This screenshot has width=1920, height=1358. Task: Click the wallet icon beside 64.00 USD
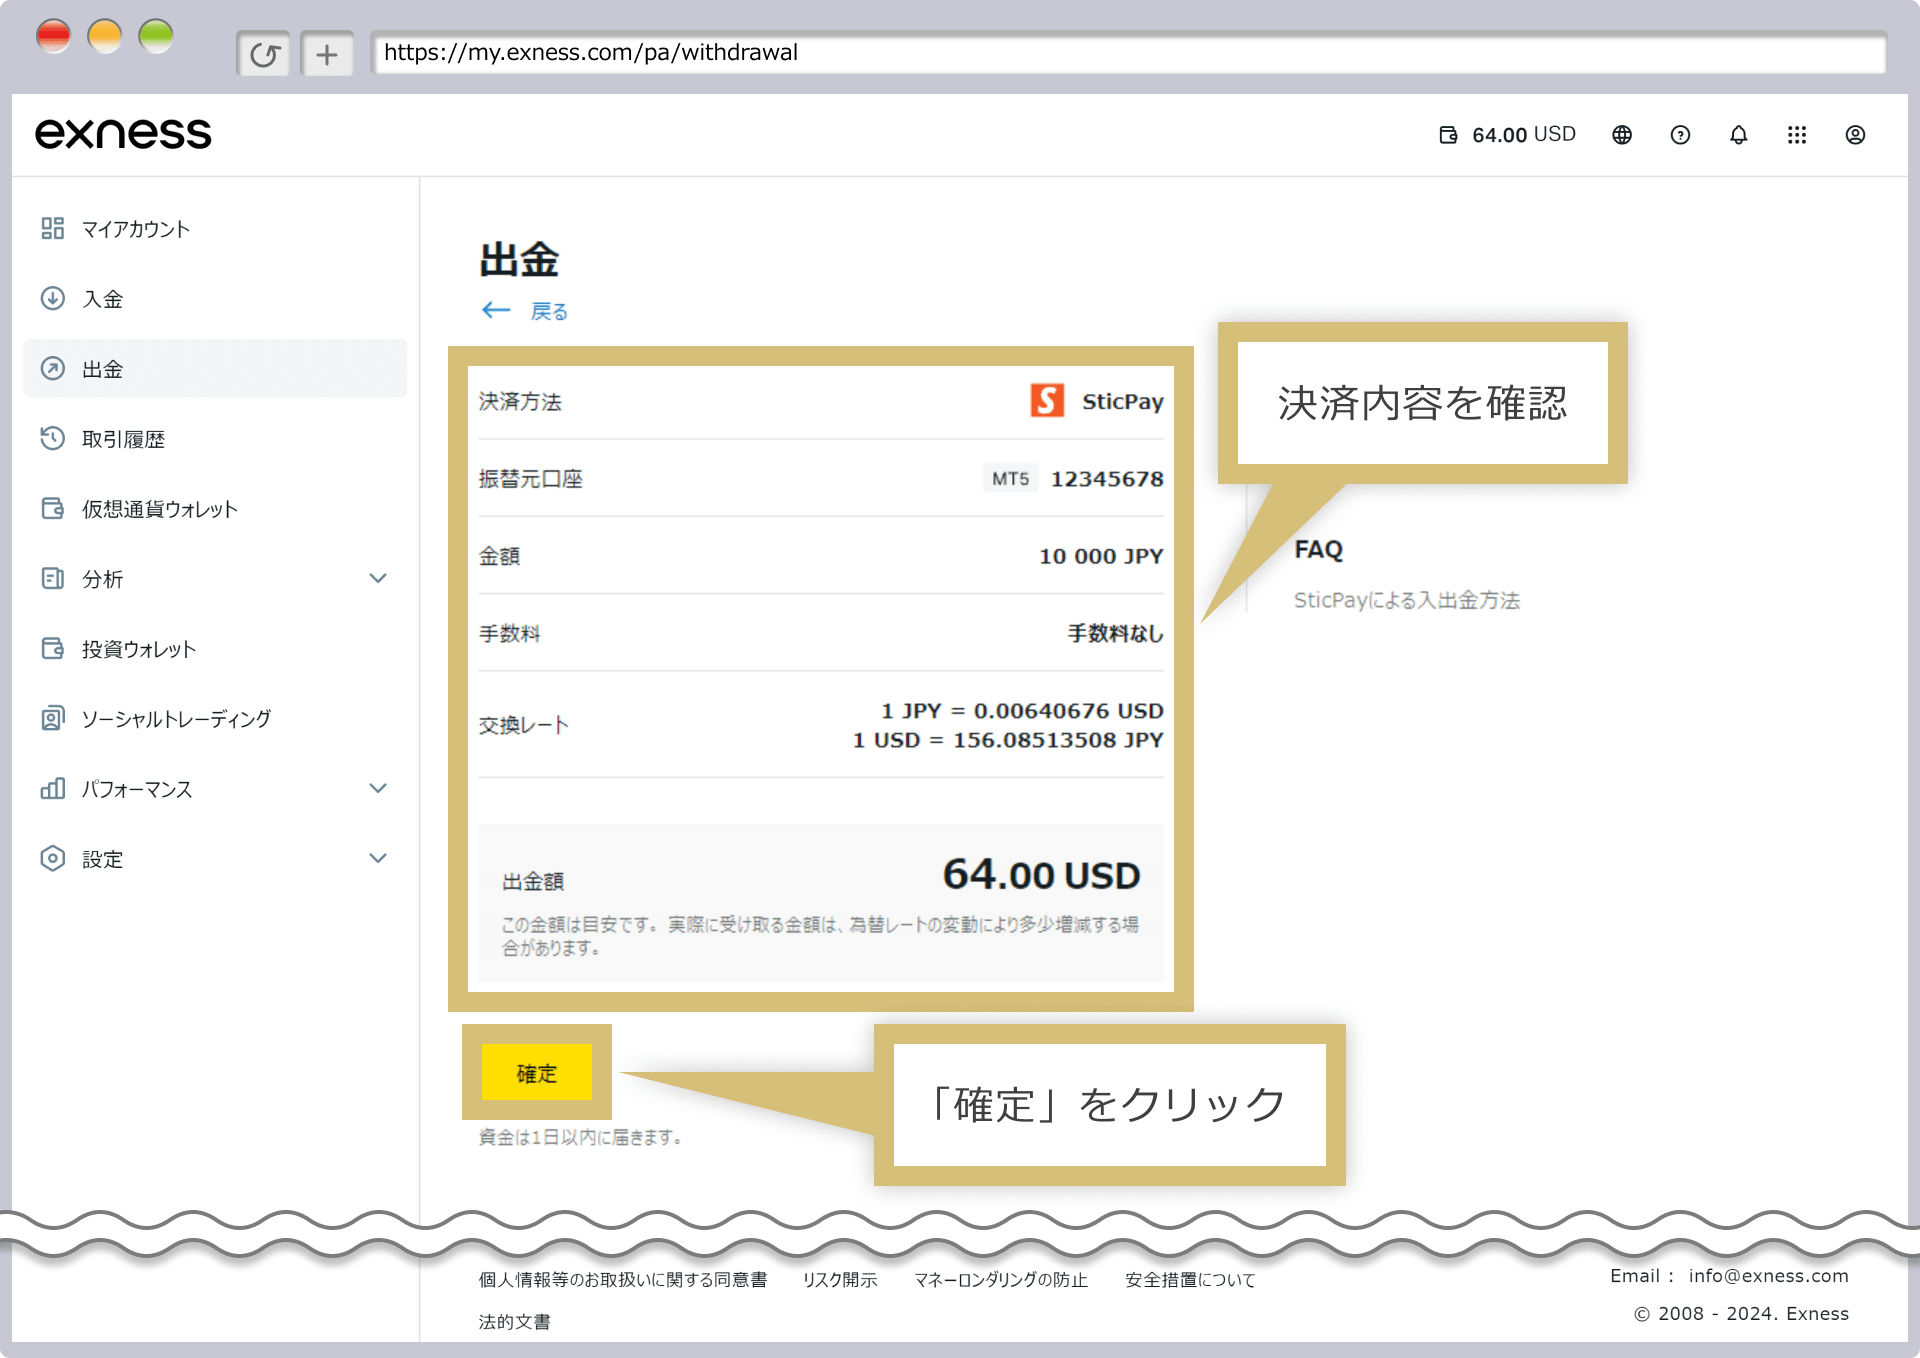(1448, 135)
